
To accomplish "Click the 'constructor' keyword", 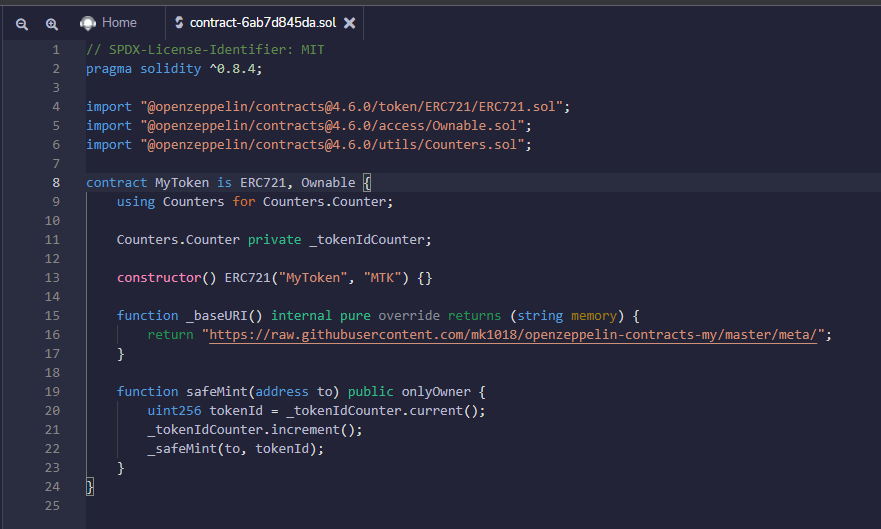I will (159, 277).
